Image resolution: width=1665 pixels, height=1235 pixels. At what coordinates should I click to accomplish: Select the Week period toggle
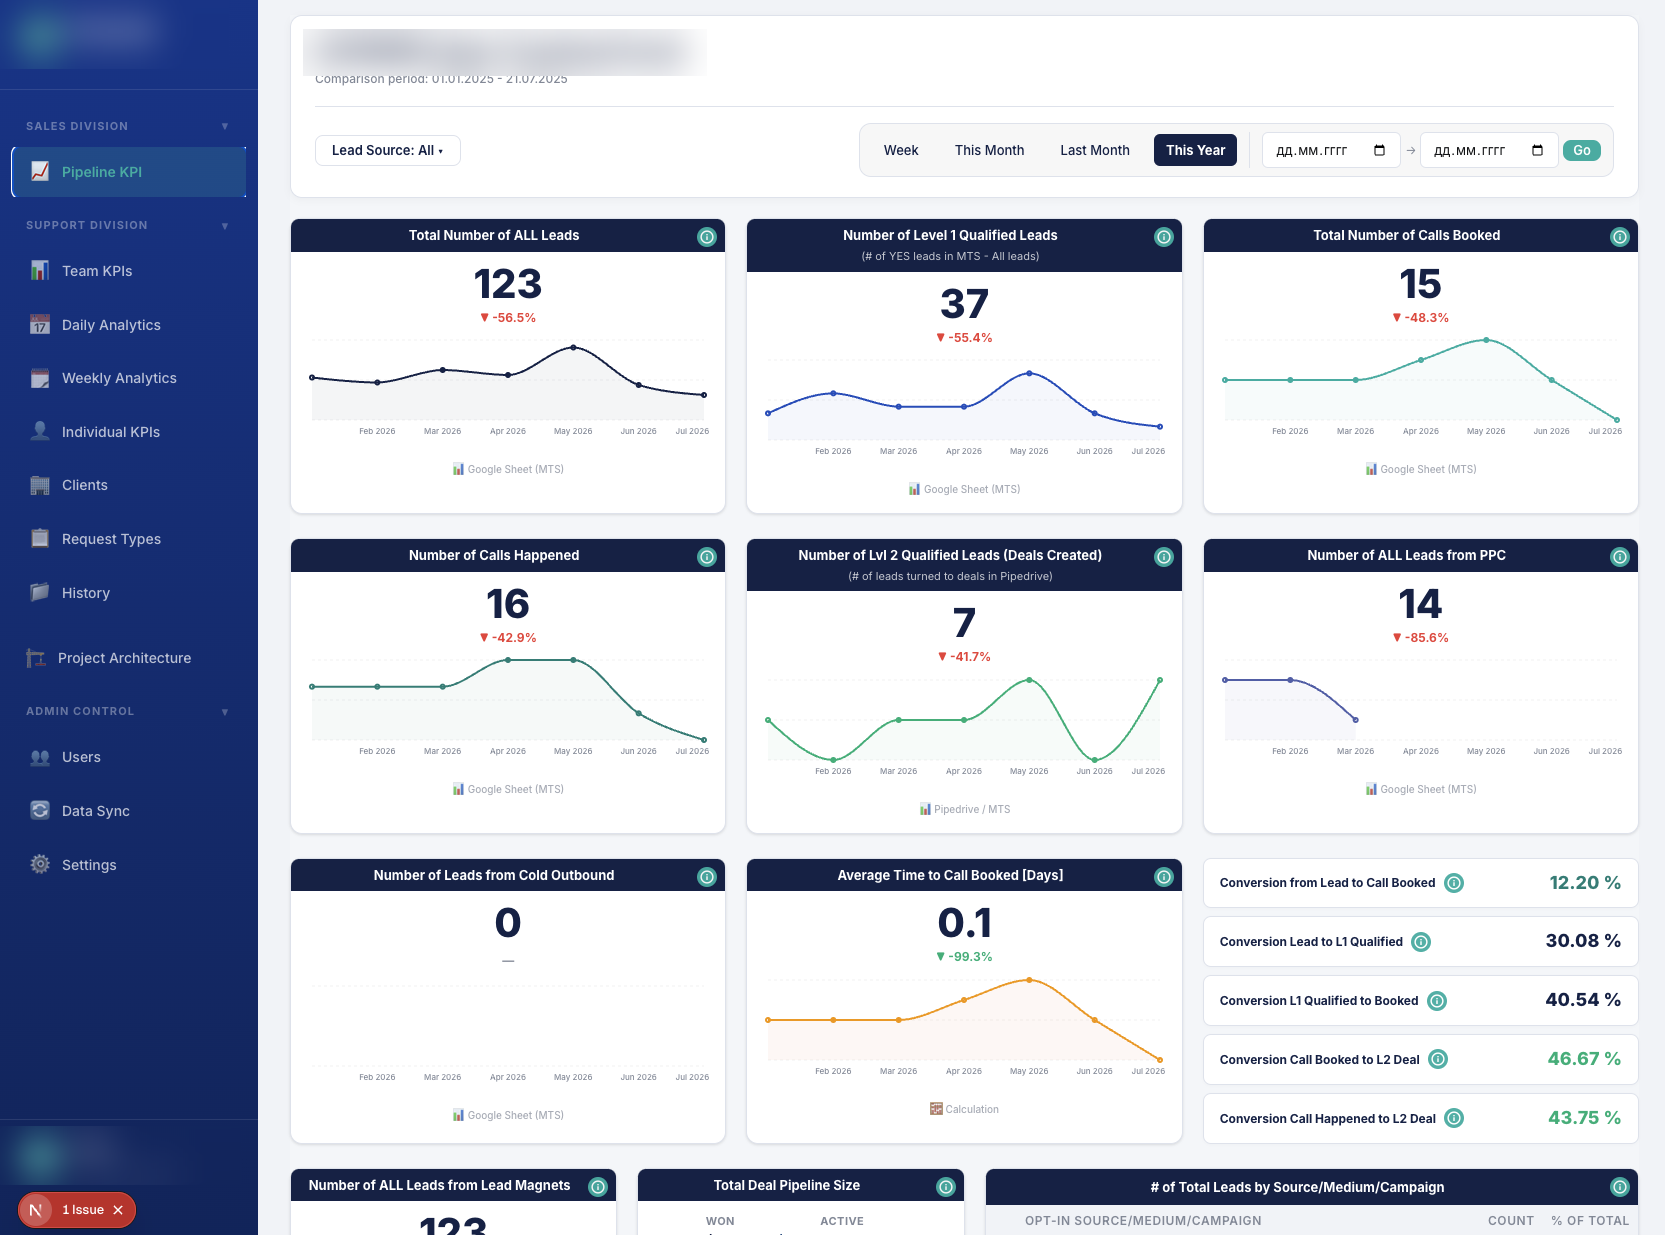point(901,150)
